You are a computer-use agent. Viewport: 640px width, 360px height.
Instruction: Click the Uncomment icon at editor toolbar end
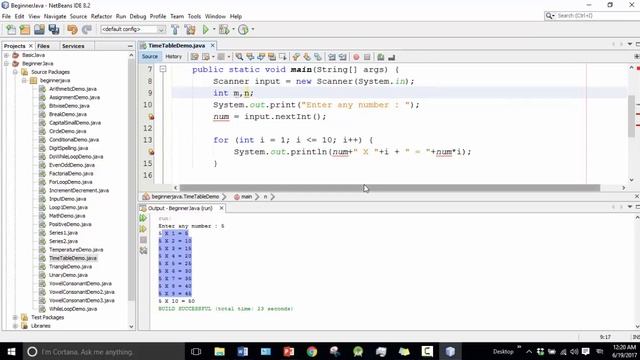[391, 57]
